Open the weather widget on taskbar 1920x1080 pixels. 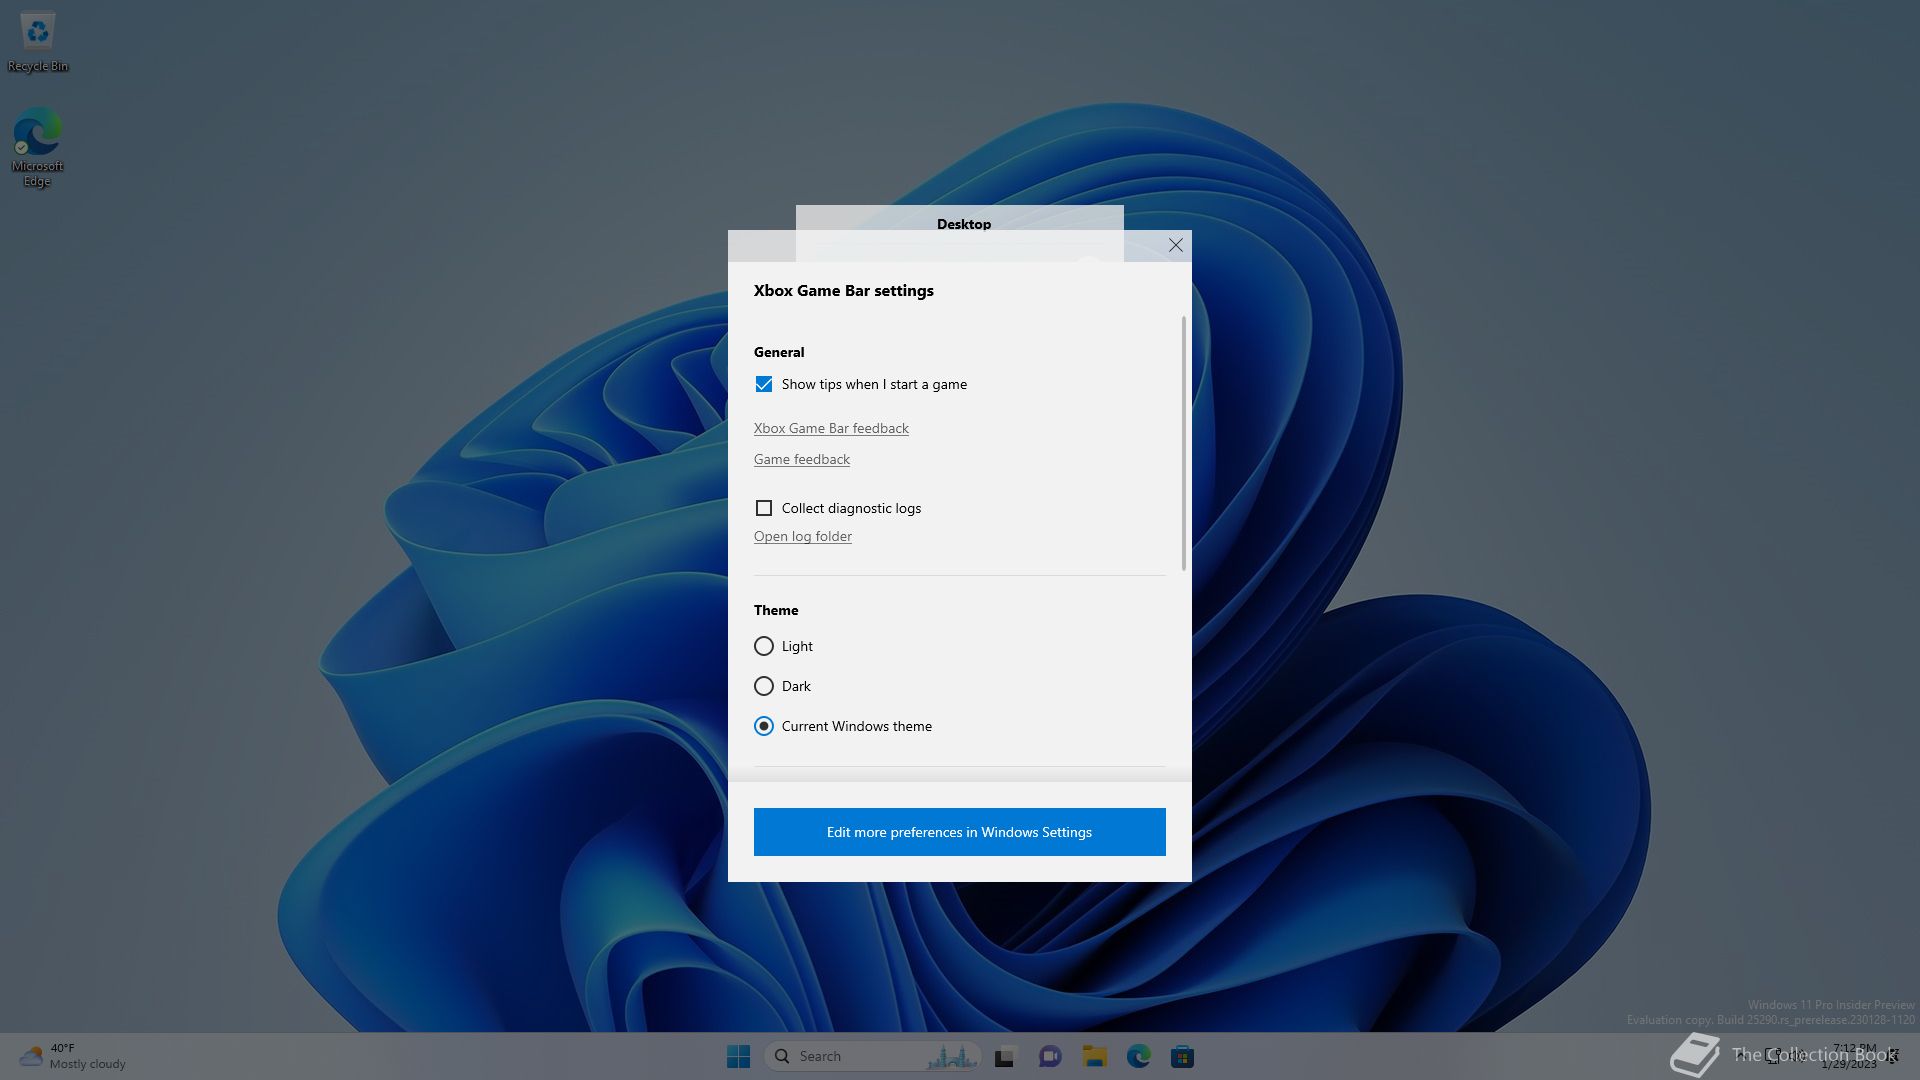tap(72, 1056)
